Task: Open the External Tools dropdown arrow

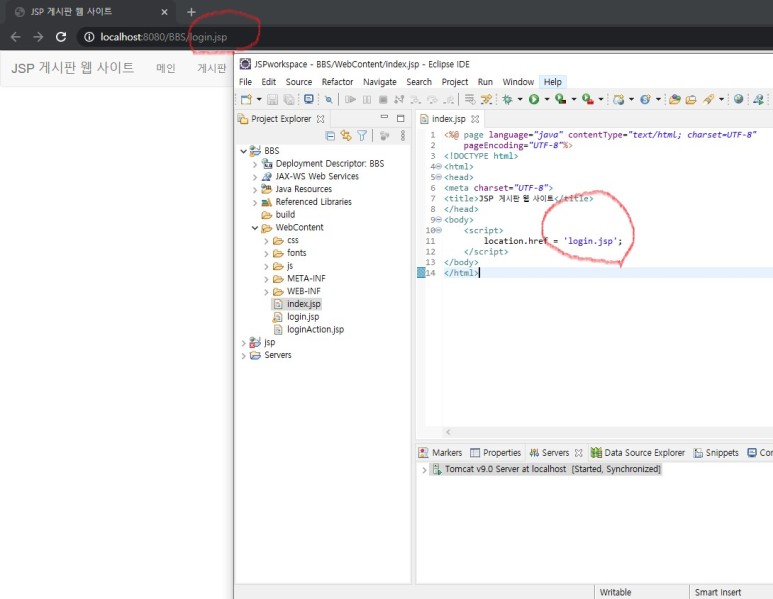Action: point(600,100)
